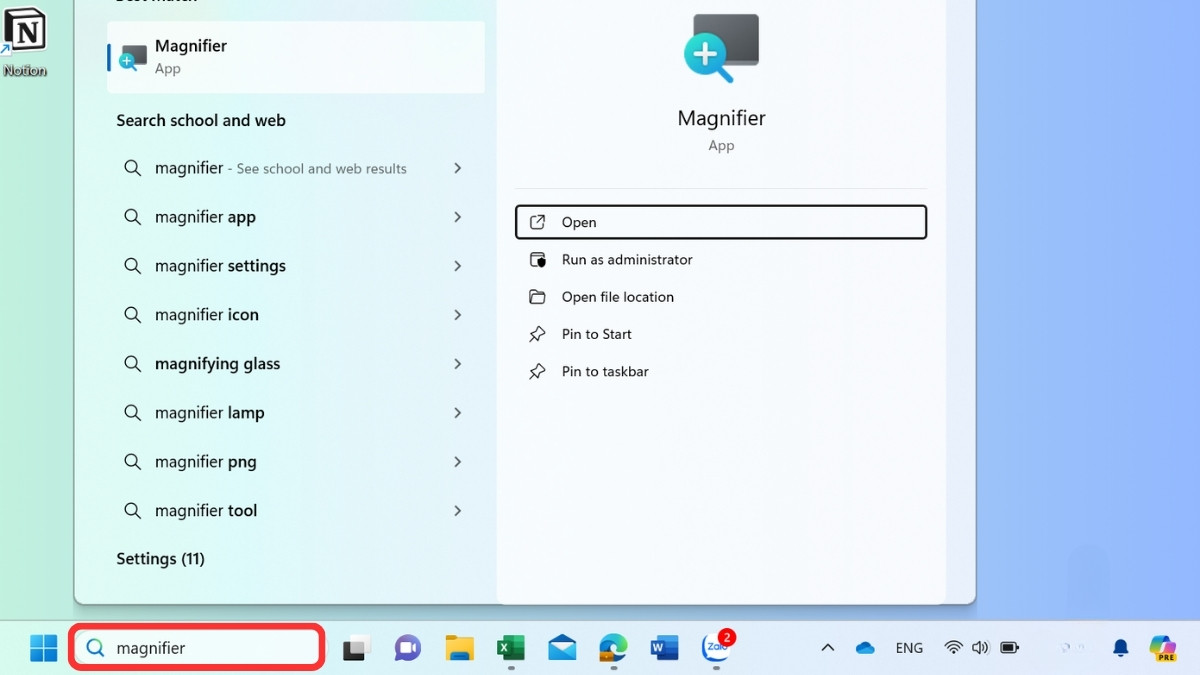Click the Task View icon

[356, 648]
